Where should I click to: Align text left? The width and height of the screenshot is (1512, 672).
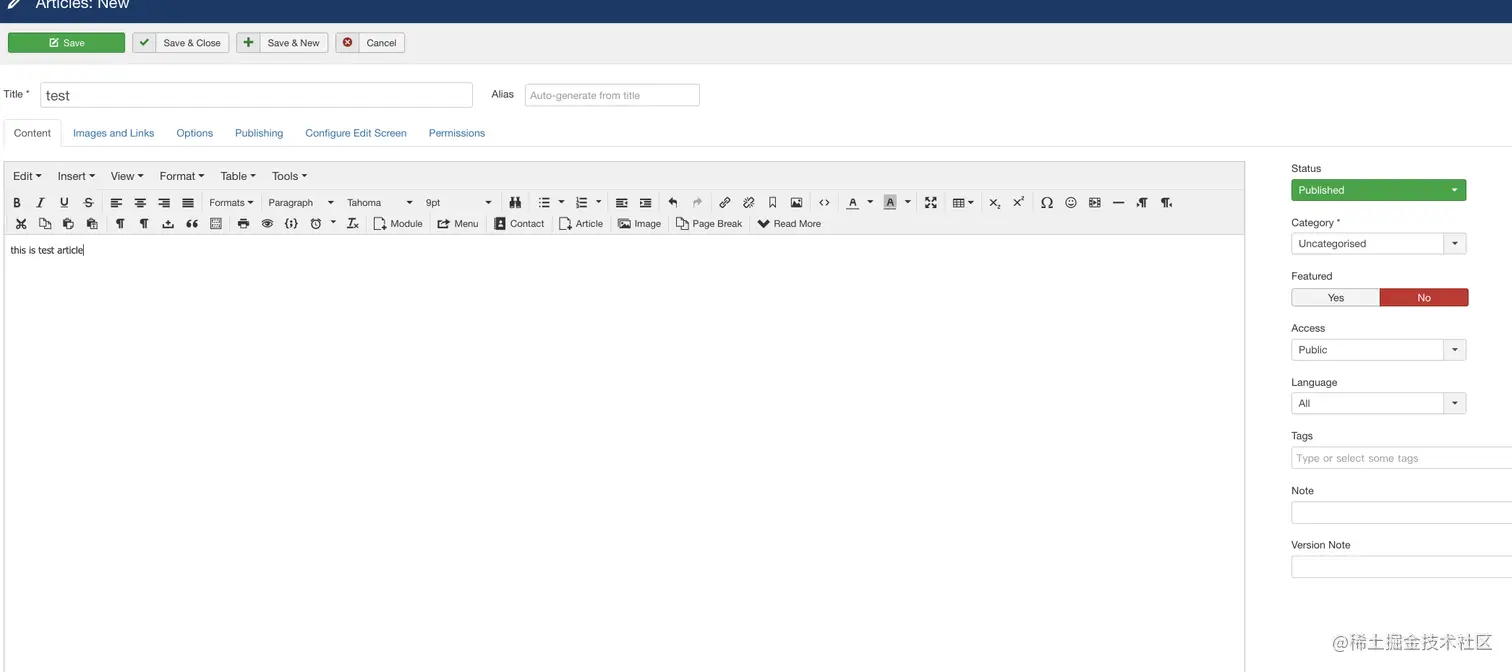[x=117, y=203]
